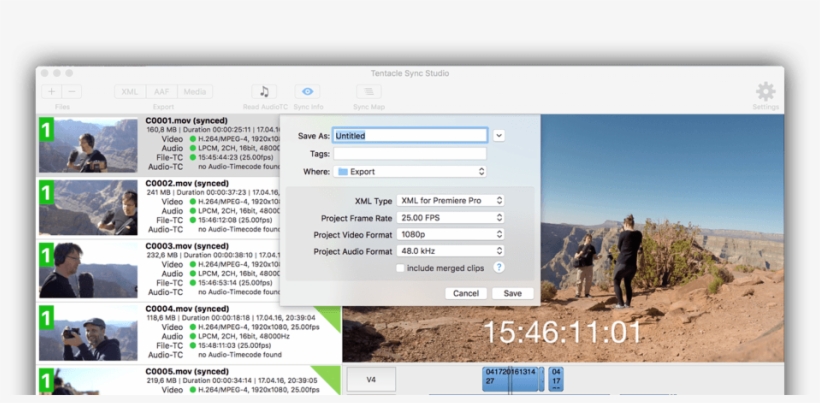Click the green corner flag on C0005
The width and height of the screenshot is (820, 403).
point(331,377)
